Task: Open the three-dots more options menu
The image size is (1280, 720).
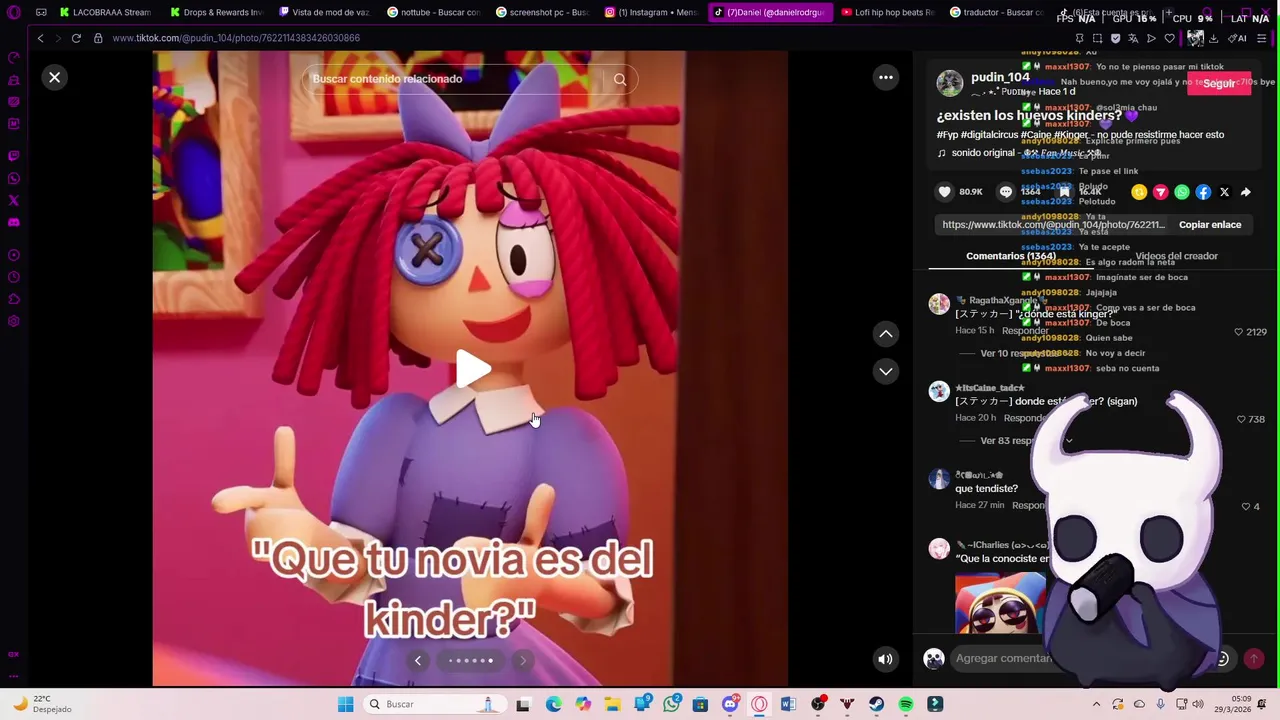Action: [x=886, y=77]
